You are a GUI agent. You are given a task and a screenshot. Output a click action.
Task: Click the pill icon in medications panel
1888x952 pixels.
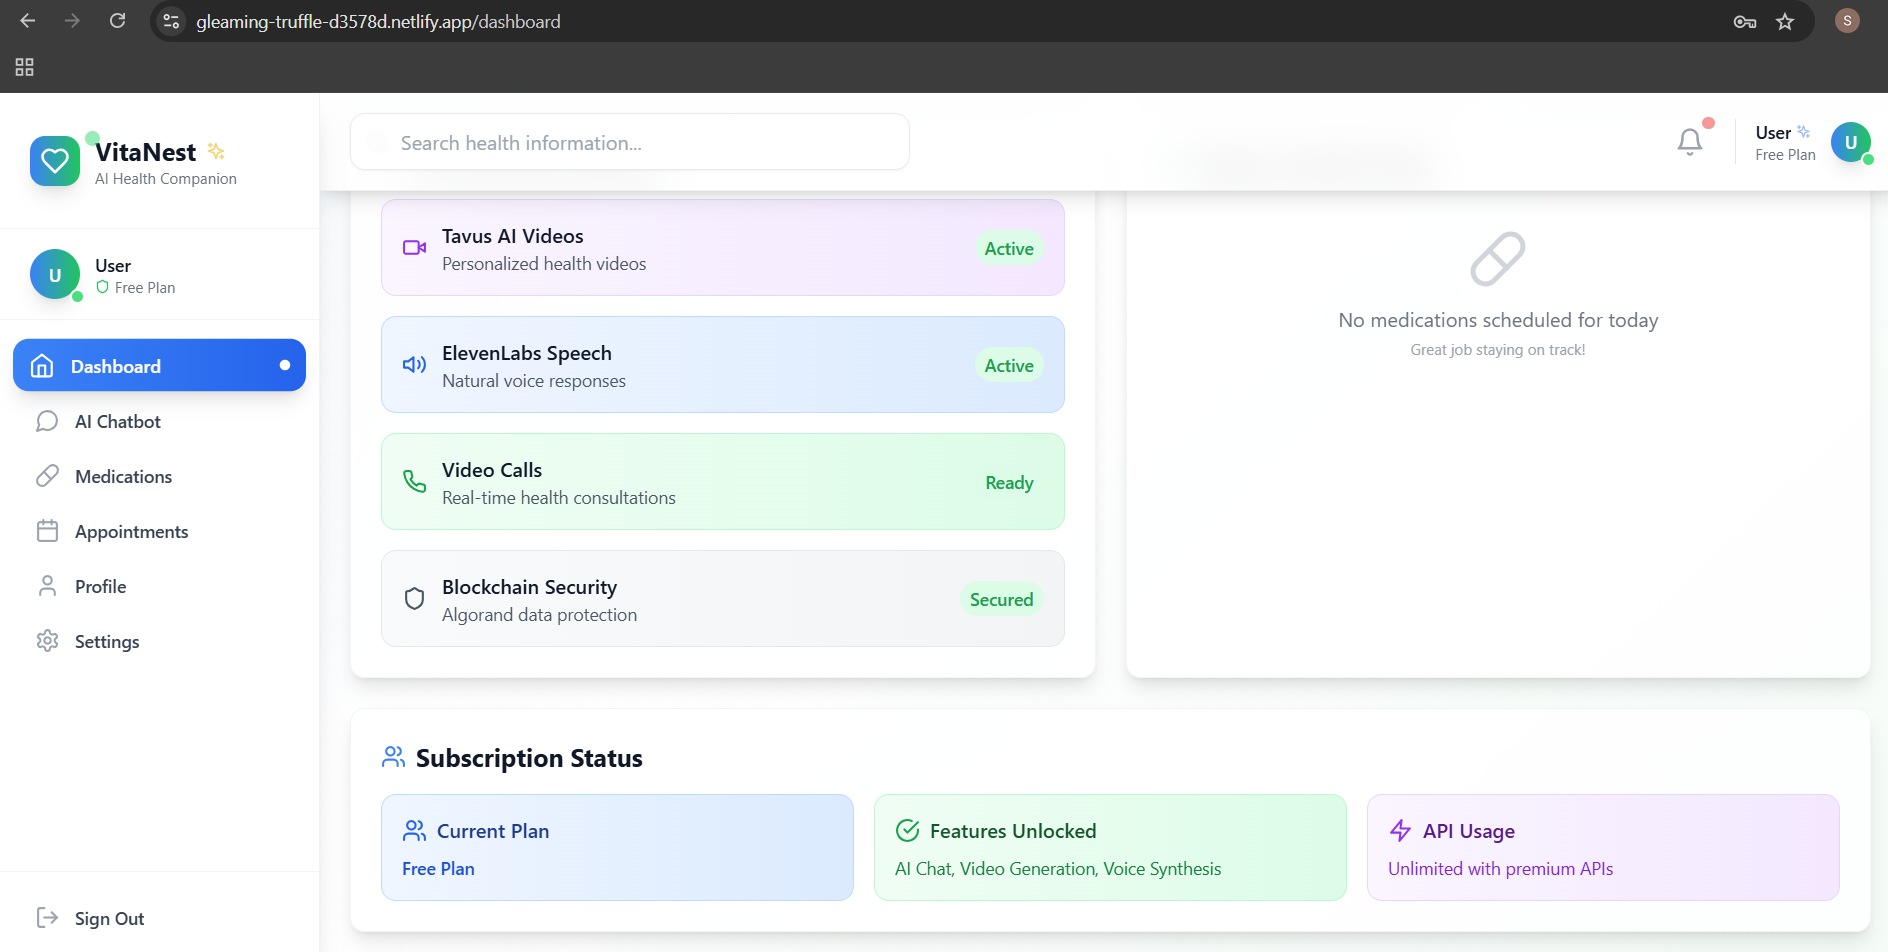tap(1498, 259)
